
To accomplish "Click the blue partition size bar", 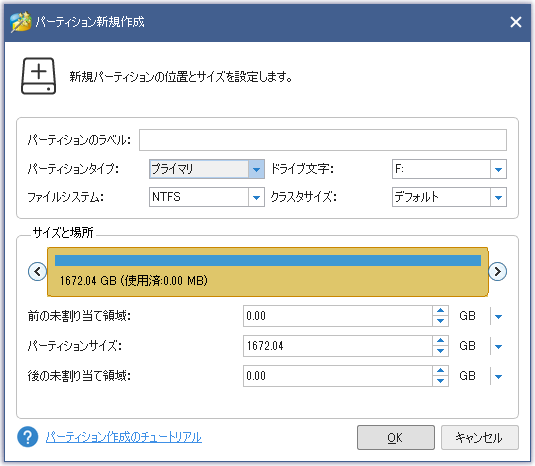I will click(x=268, y=260).
